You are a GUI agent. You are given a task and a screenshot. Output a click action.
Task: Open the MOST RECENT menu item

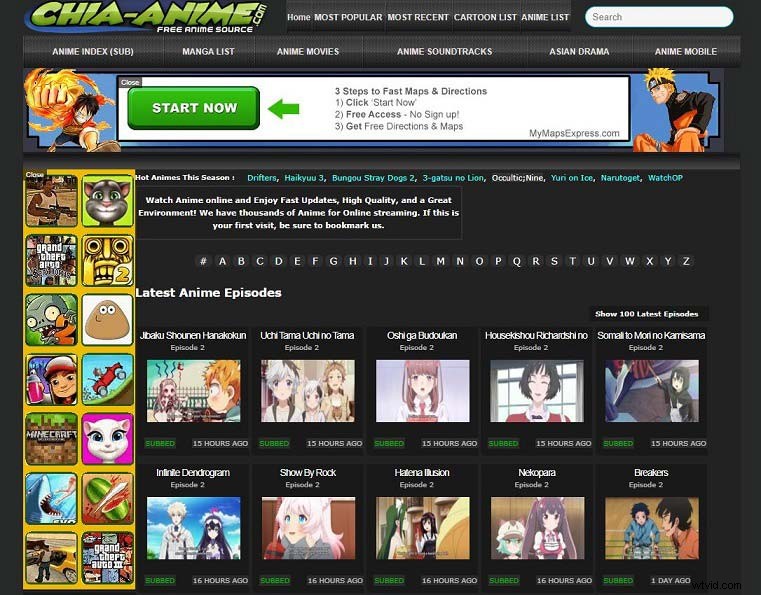pos(418,17)
